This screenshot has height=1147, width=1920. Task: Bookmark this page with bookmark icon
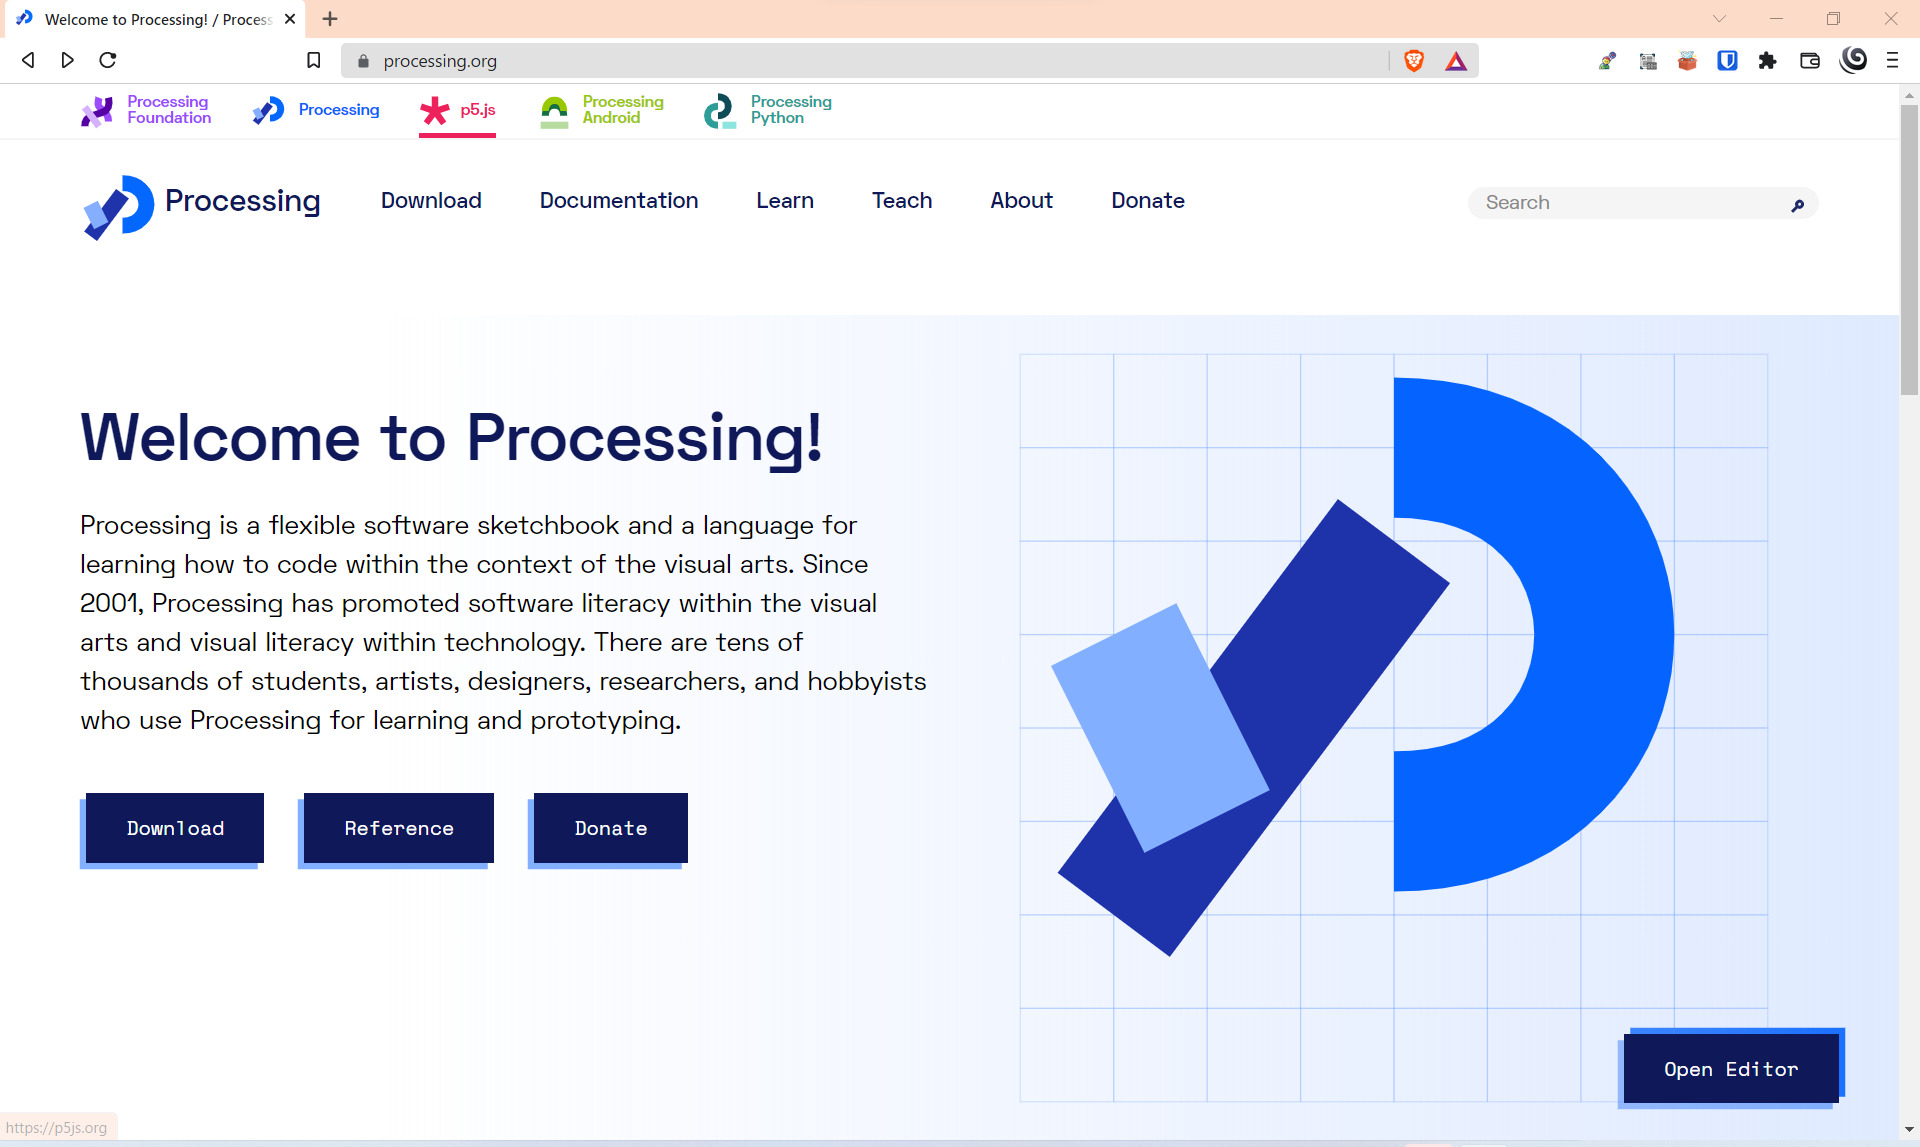(x=313, y=61)
